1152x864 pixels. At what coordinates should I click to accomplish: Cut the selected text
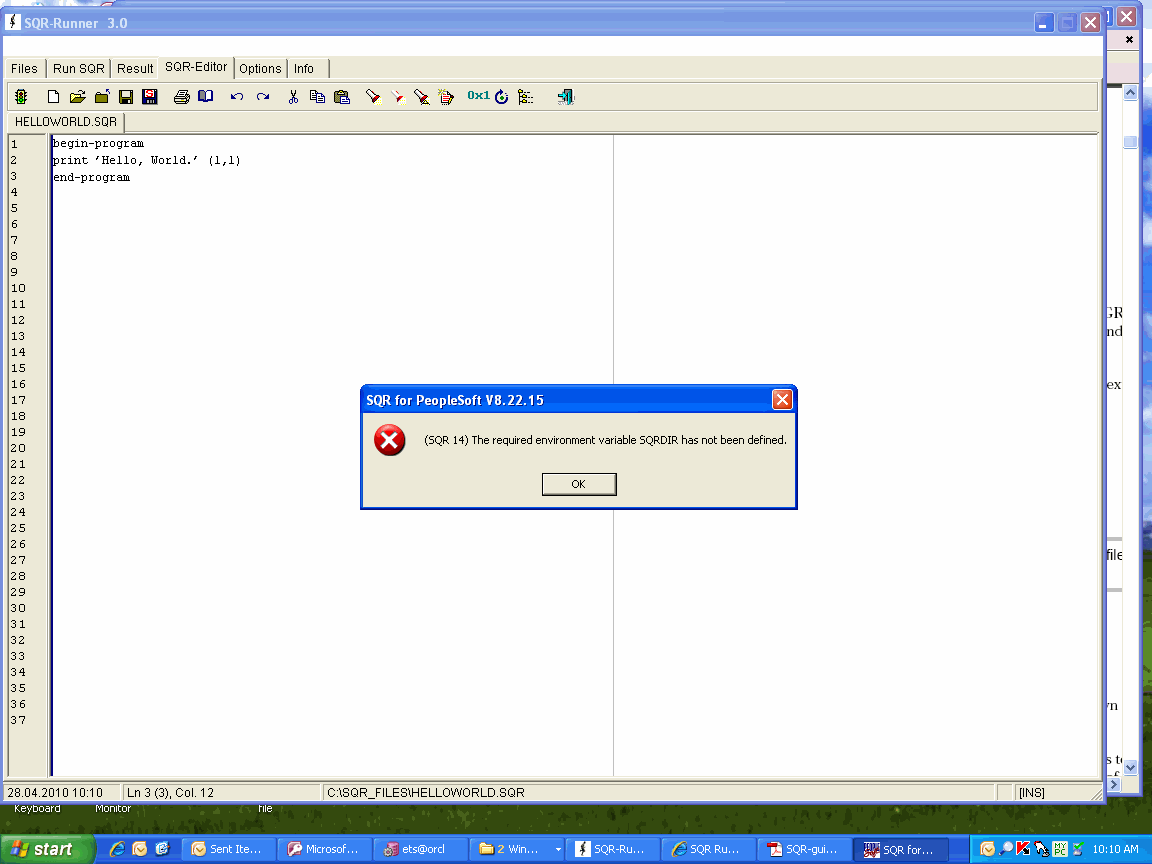coord(292,96)
